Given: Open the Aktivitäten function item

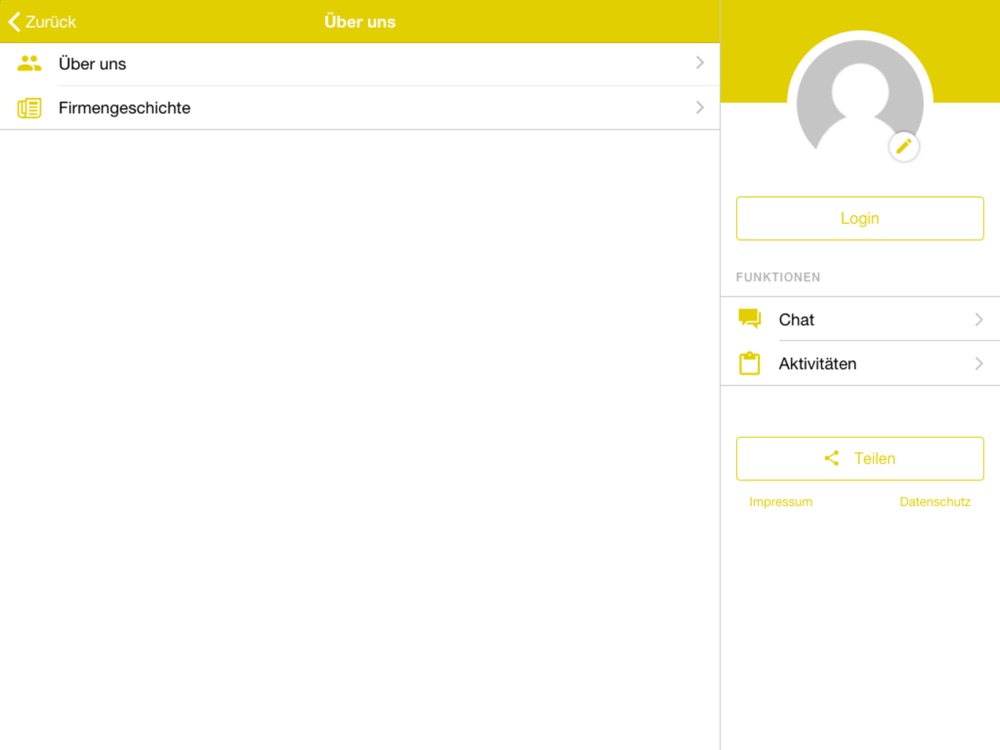Looking at the screenshot, I should click(x=860, y=364).
